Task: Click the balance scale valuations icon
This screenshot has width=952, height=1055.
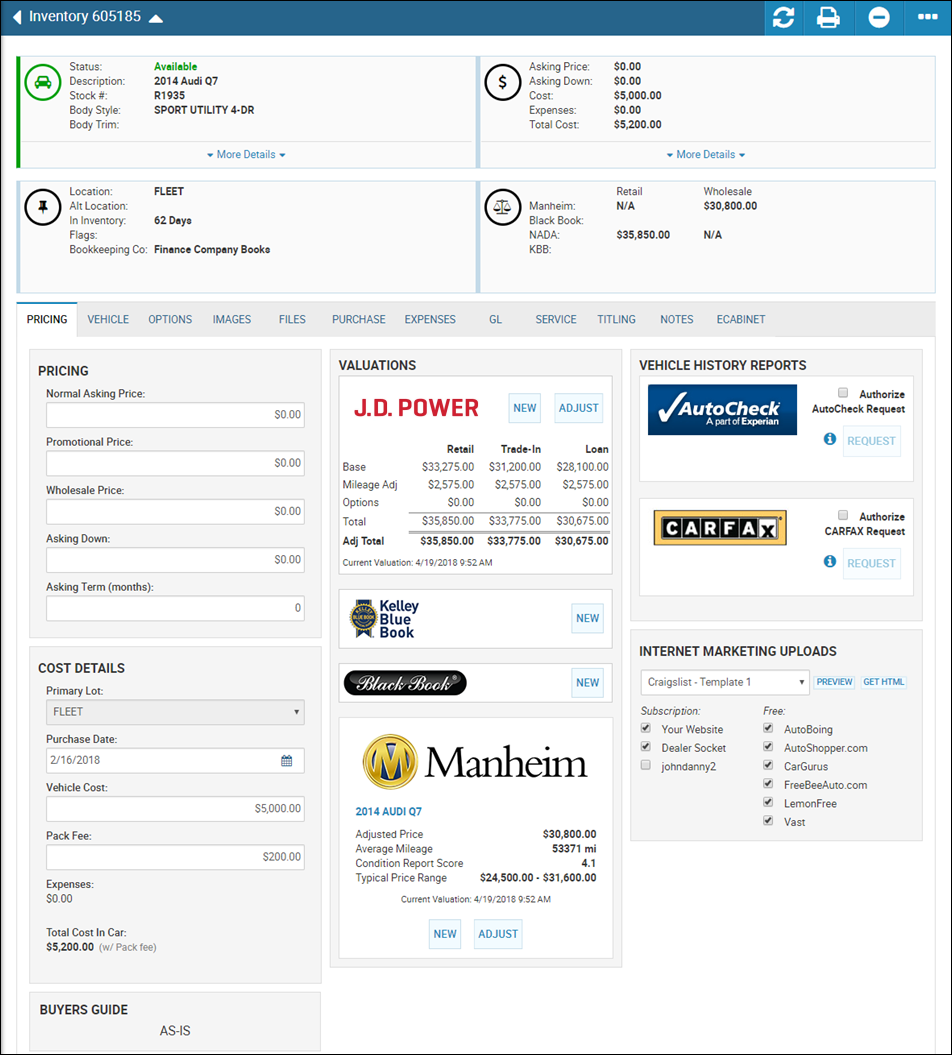Action: (503, 207)
